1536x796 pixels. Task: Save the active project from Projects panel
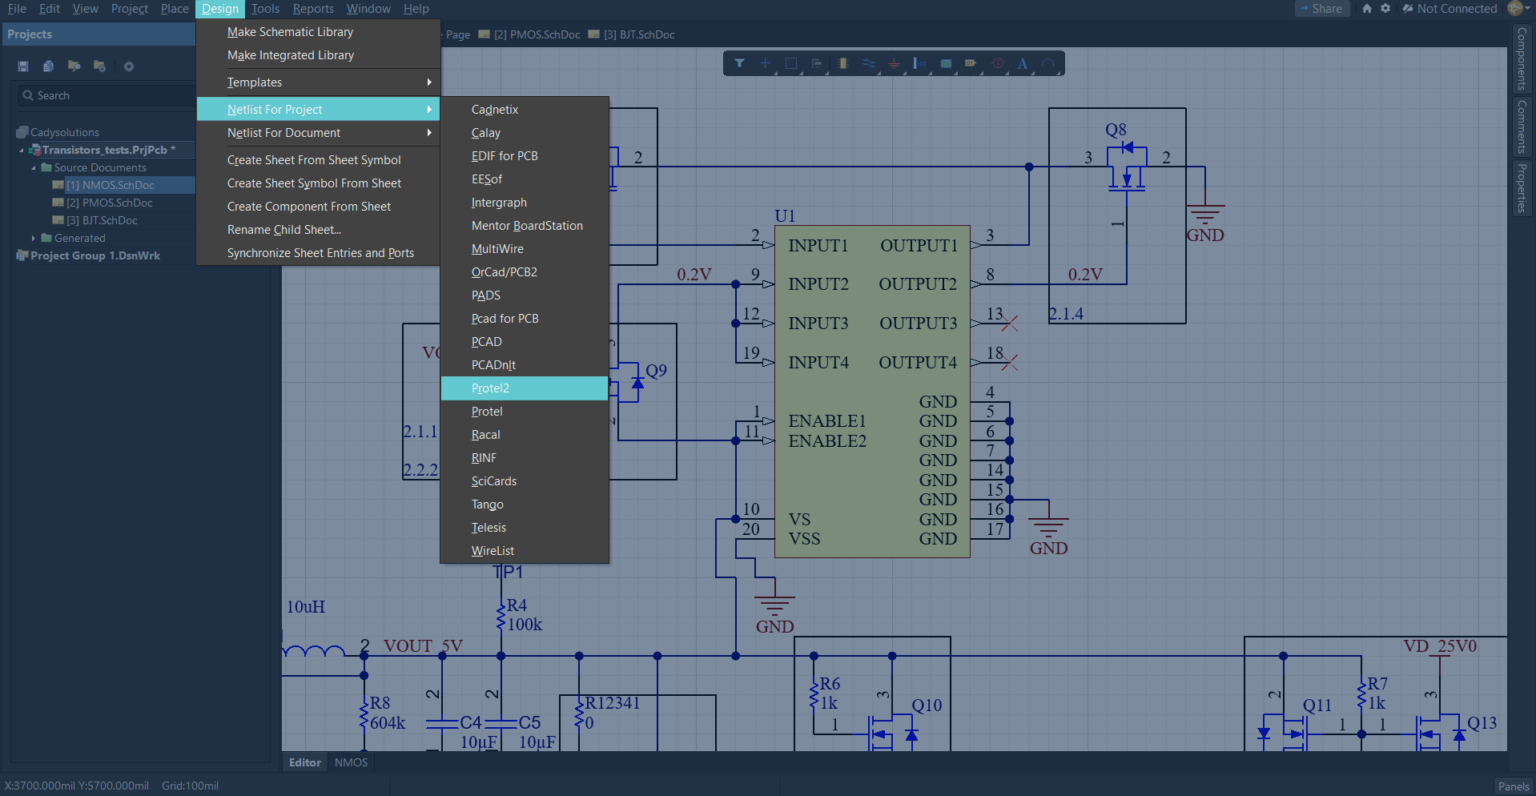pyautogui.click(x=22, y=66)
